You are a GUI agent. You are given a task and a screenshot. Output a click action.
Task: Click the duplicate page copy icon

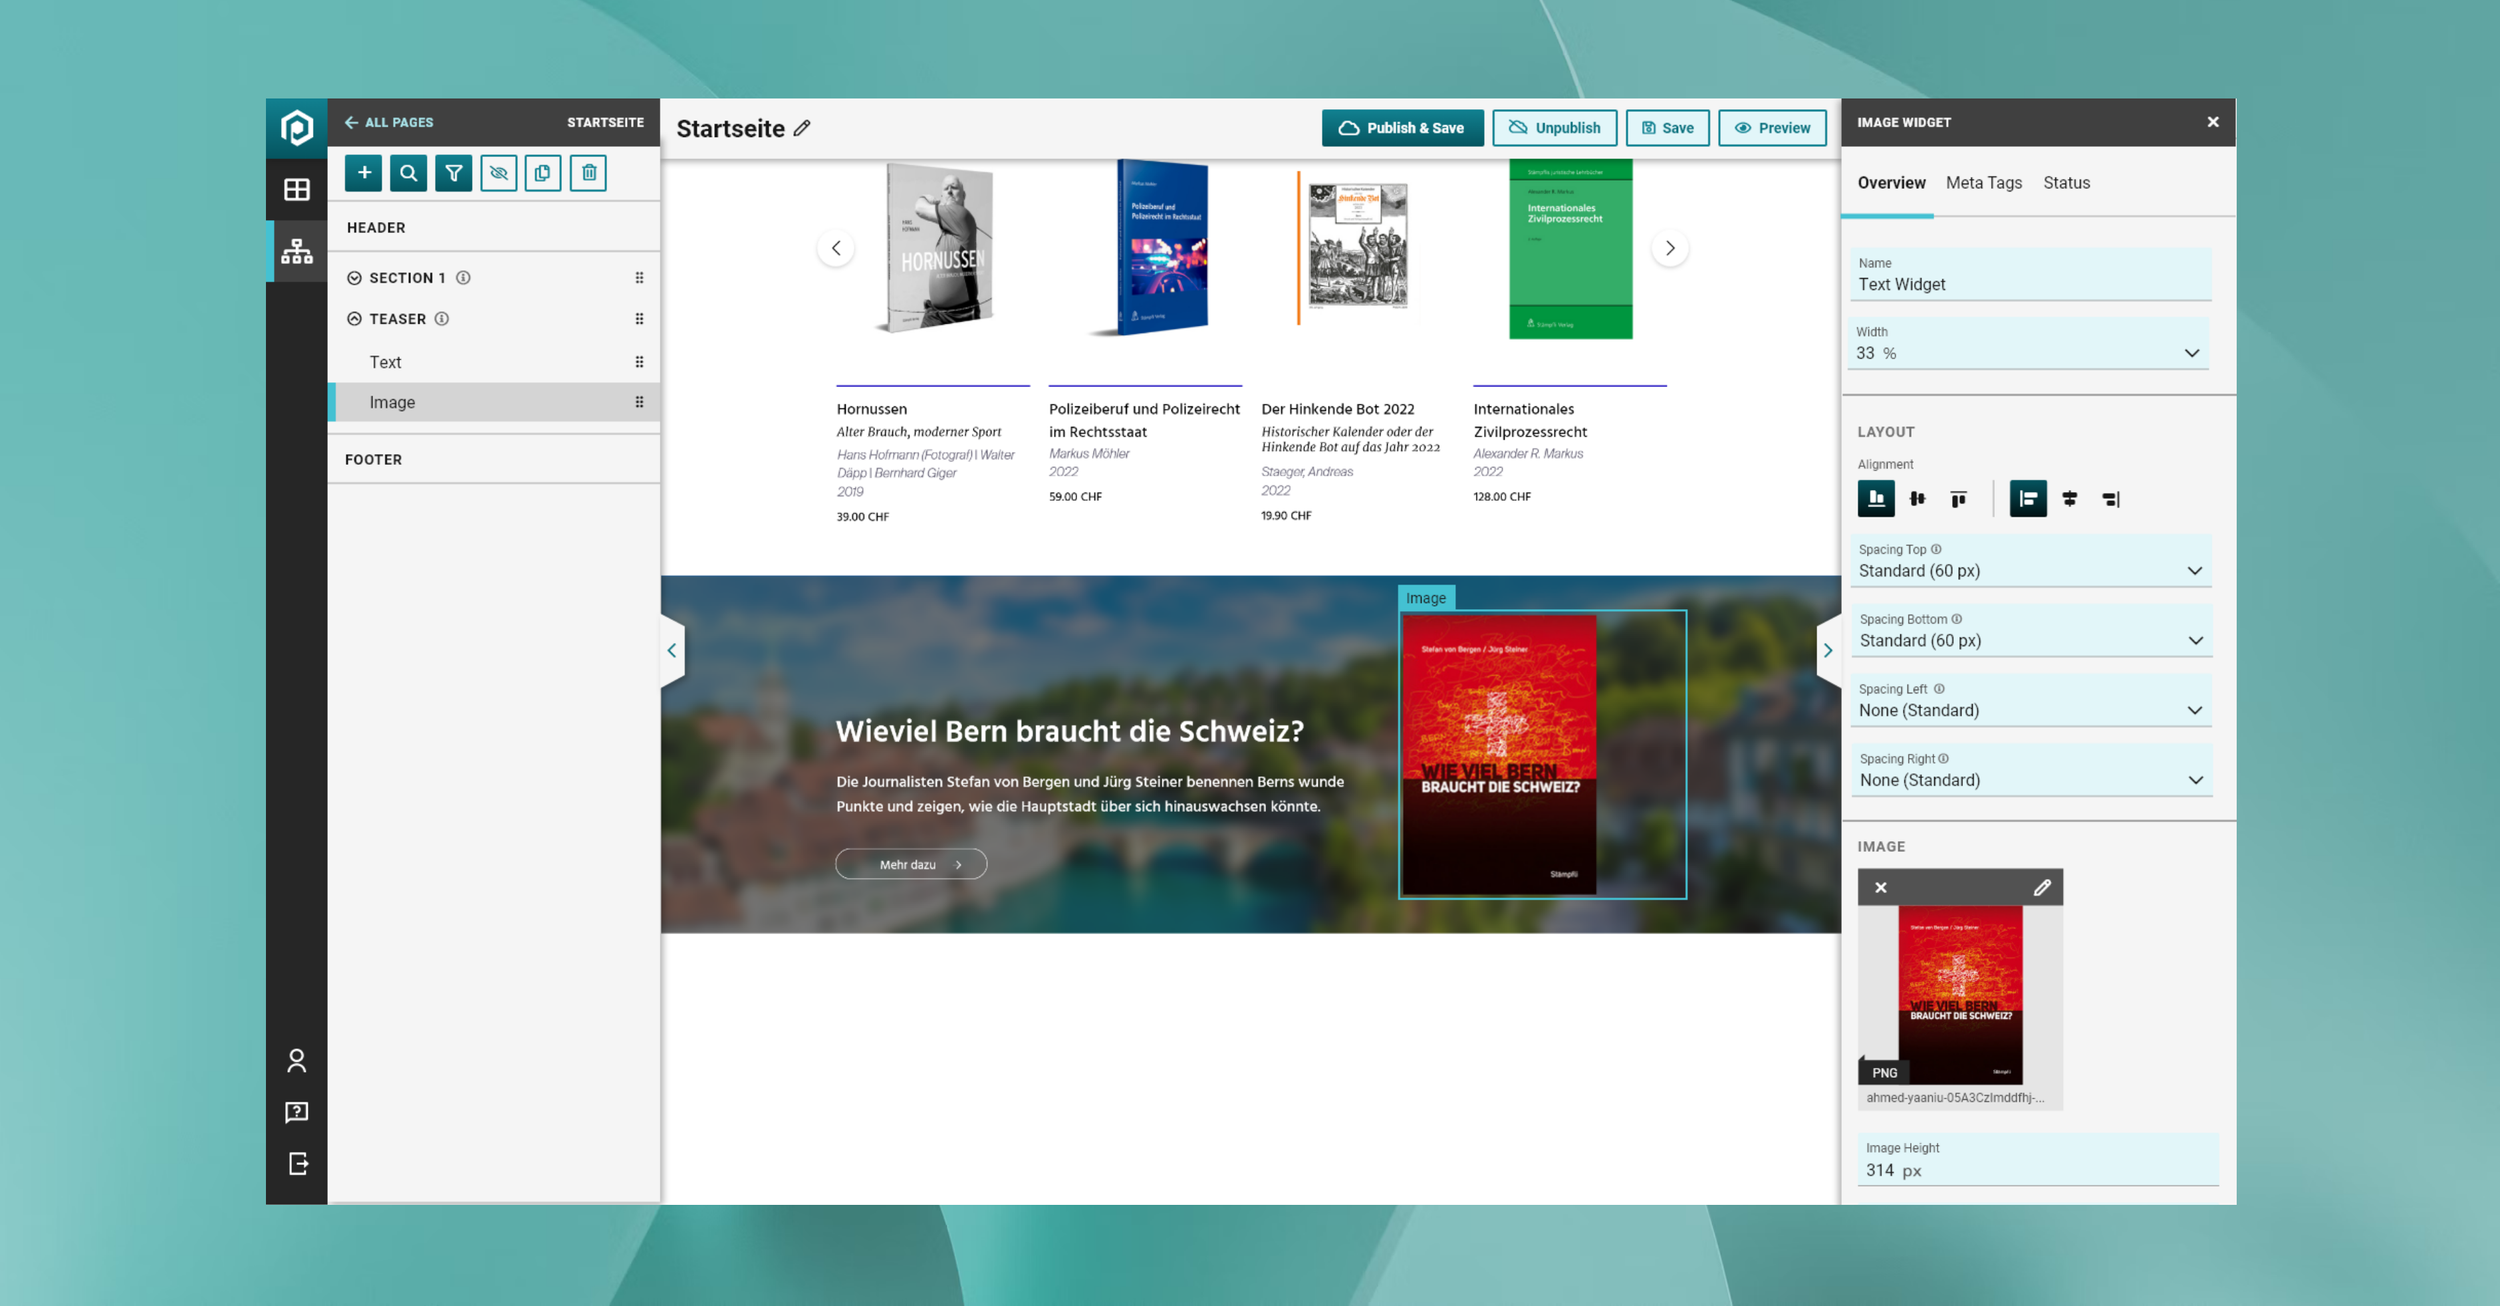tap(543, 173)
